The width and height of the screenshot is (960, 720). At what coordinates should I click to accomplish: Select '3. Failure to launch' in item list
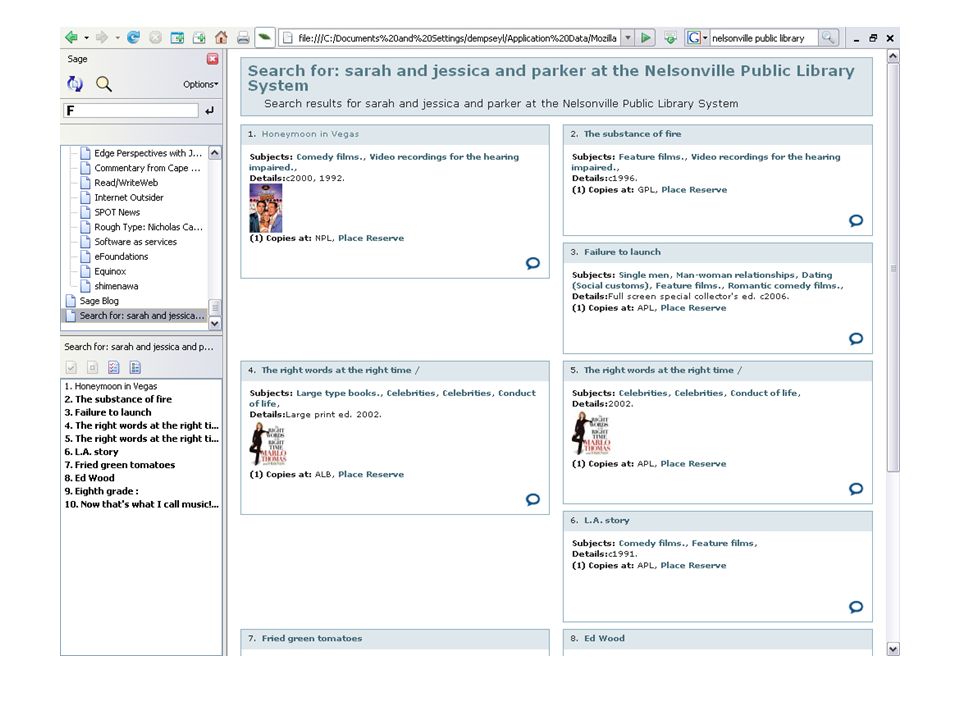[x=108, y=413]
